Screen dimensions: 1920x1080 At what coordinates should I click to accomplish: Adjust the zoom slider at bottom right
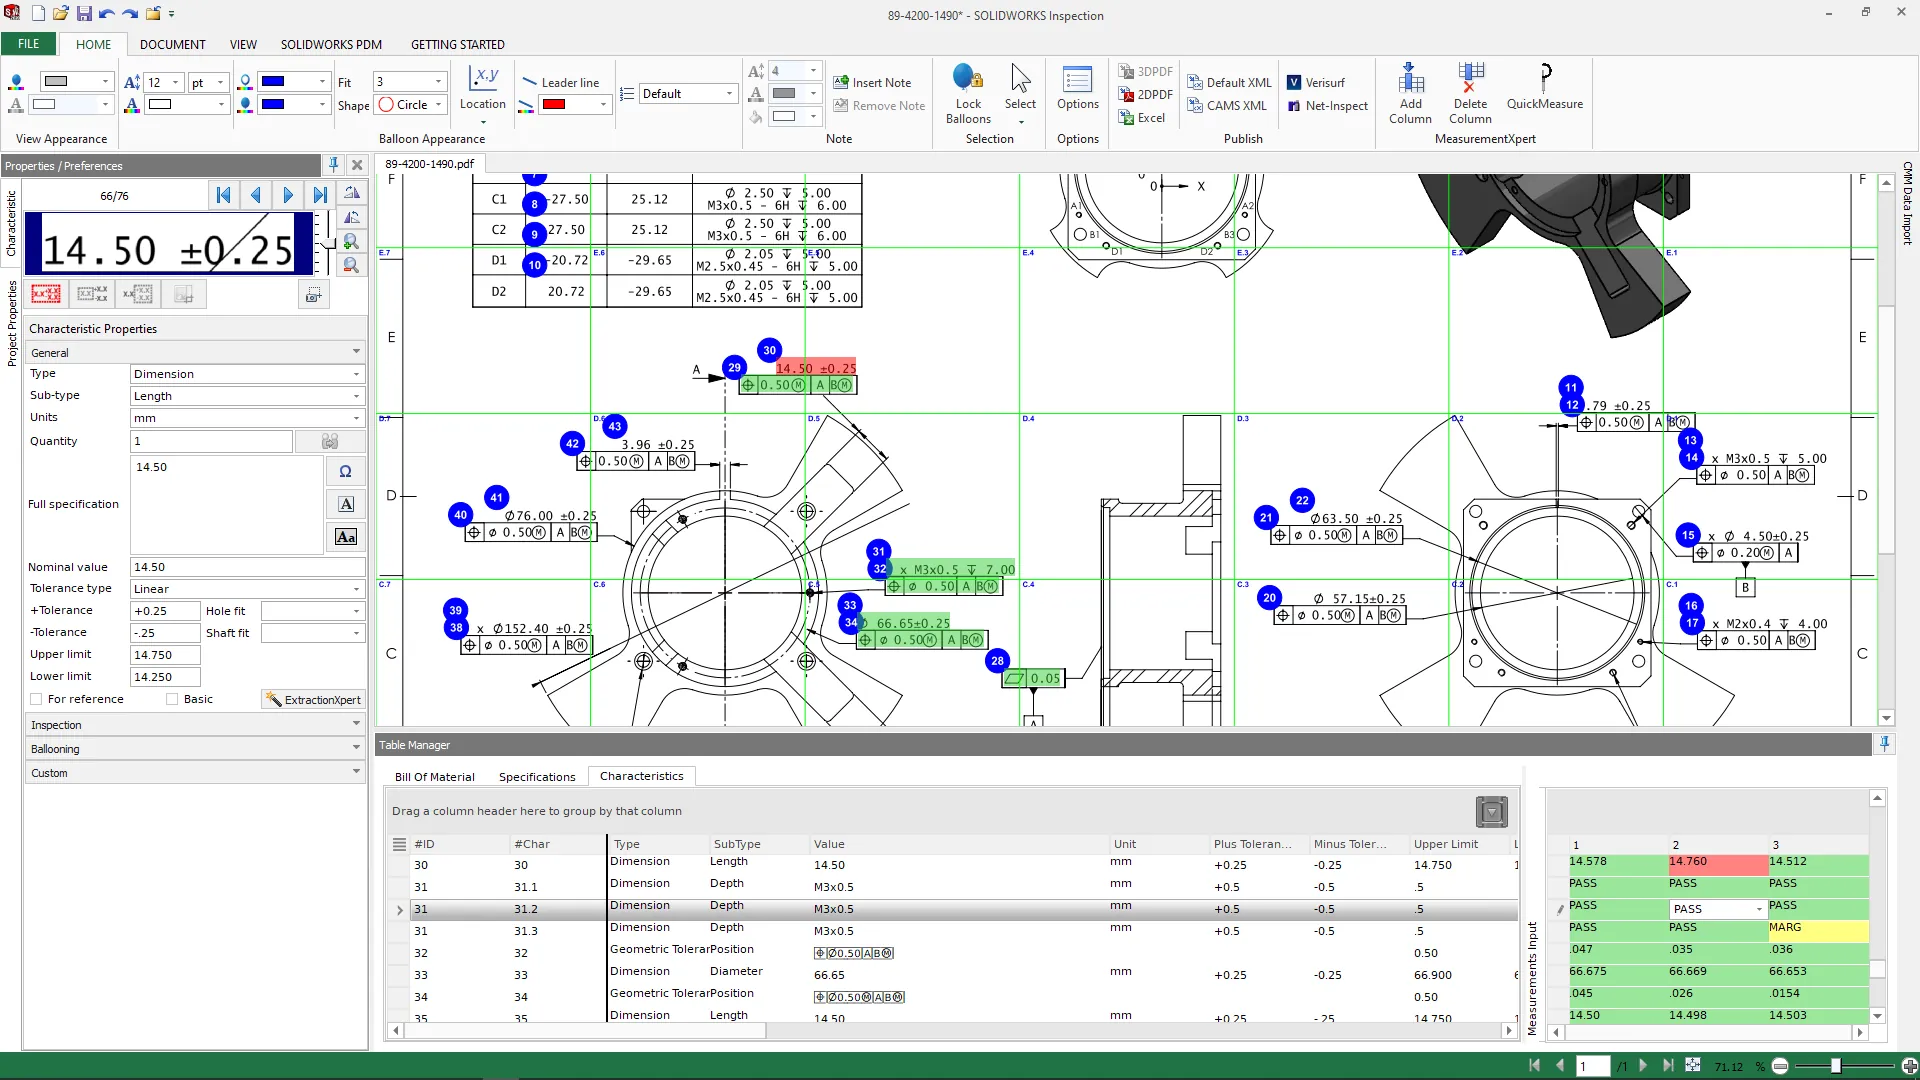[1835, 1066]
